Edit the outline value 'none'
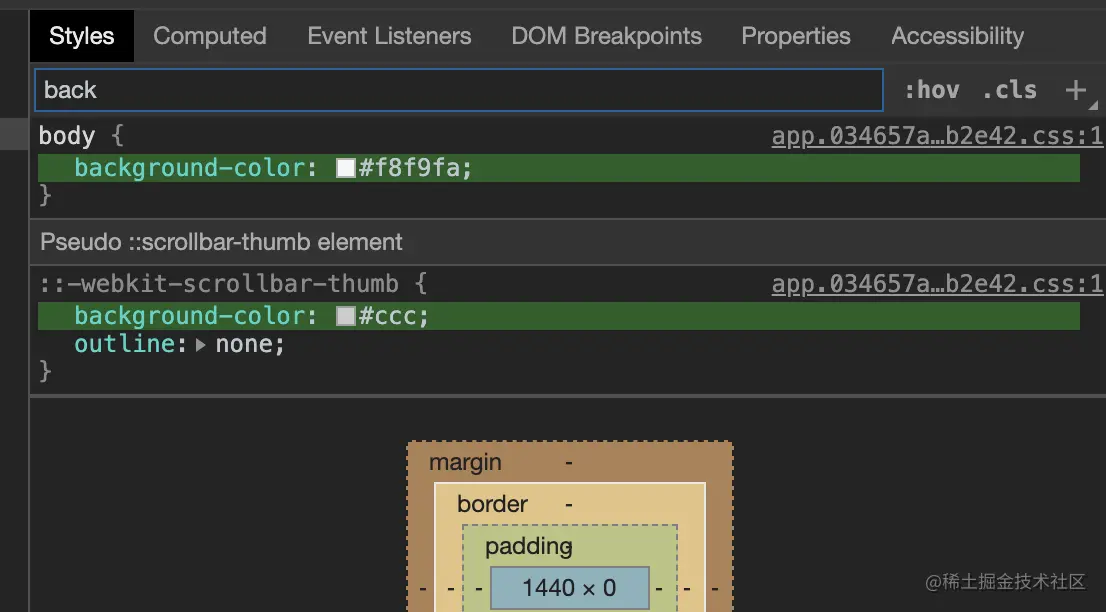Image resolution: width=1106 pixels, height=612 pixels. pyautogui.click(x=244, y=345)
